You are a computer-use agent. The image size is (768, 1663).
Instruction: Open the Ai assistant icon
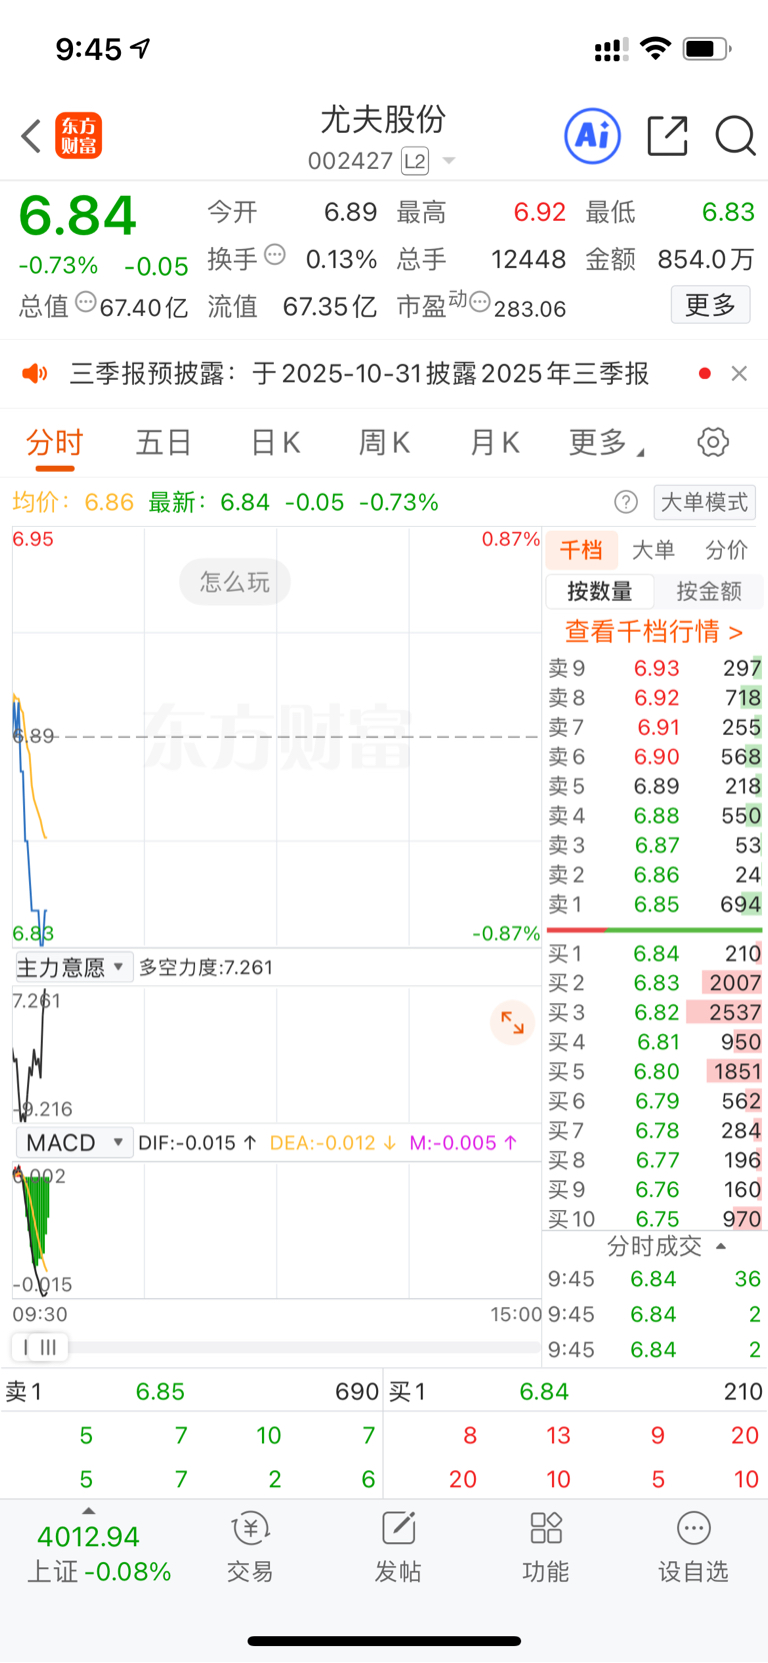click(593, 136)
